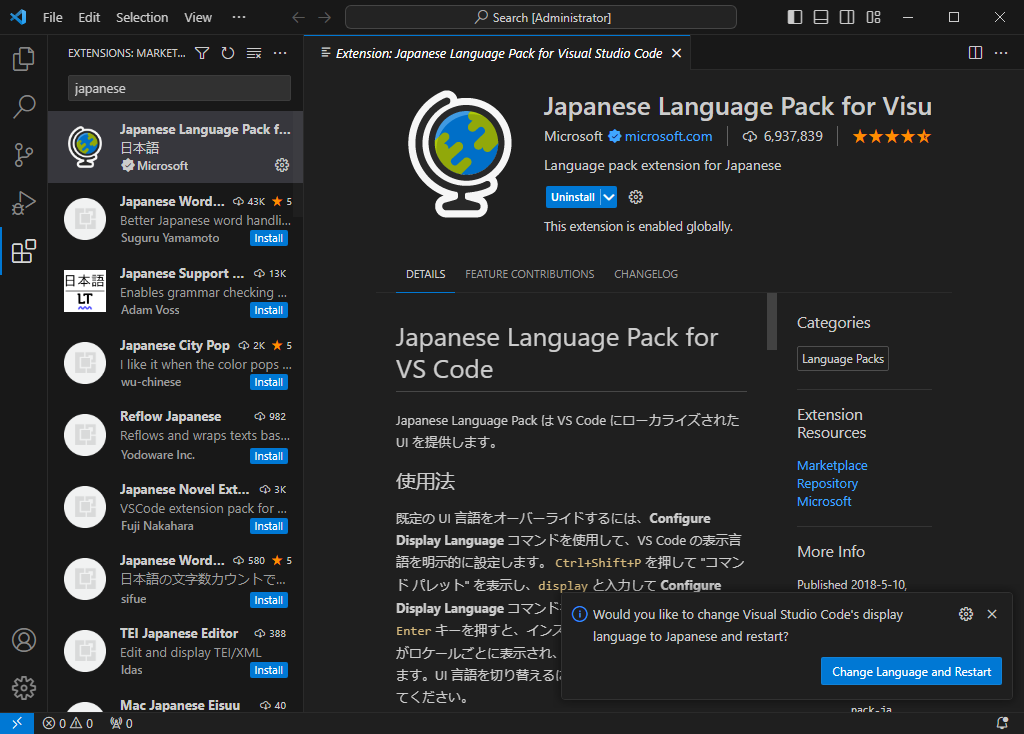Screen dimensions: 1024x734
Task: Install the Reflow Japanese extension
Action: 268,456
